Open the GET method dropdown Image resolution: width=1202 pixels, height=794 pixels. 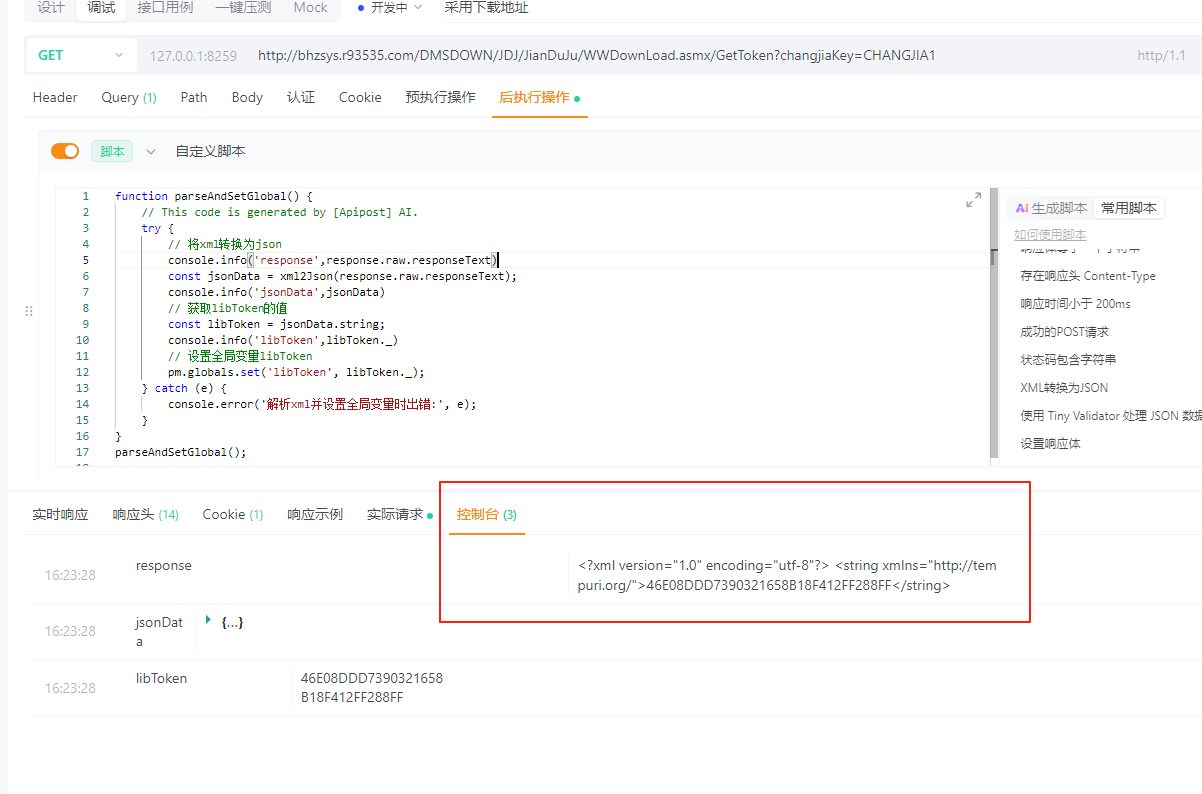[x=80, y=55]
